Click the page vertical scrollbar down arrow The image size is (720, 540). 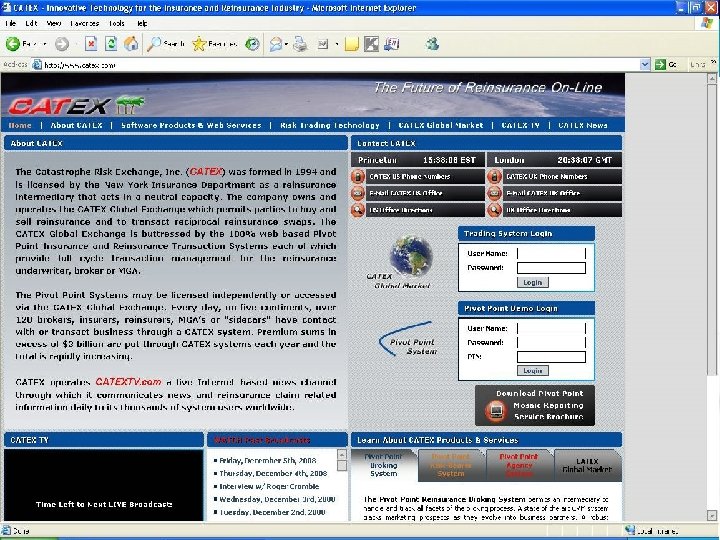pyautogui.click(x=712, y=516)
